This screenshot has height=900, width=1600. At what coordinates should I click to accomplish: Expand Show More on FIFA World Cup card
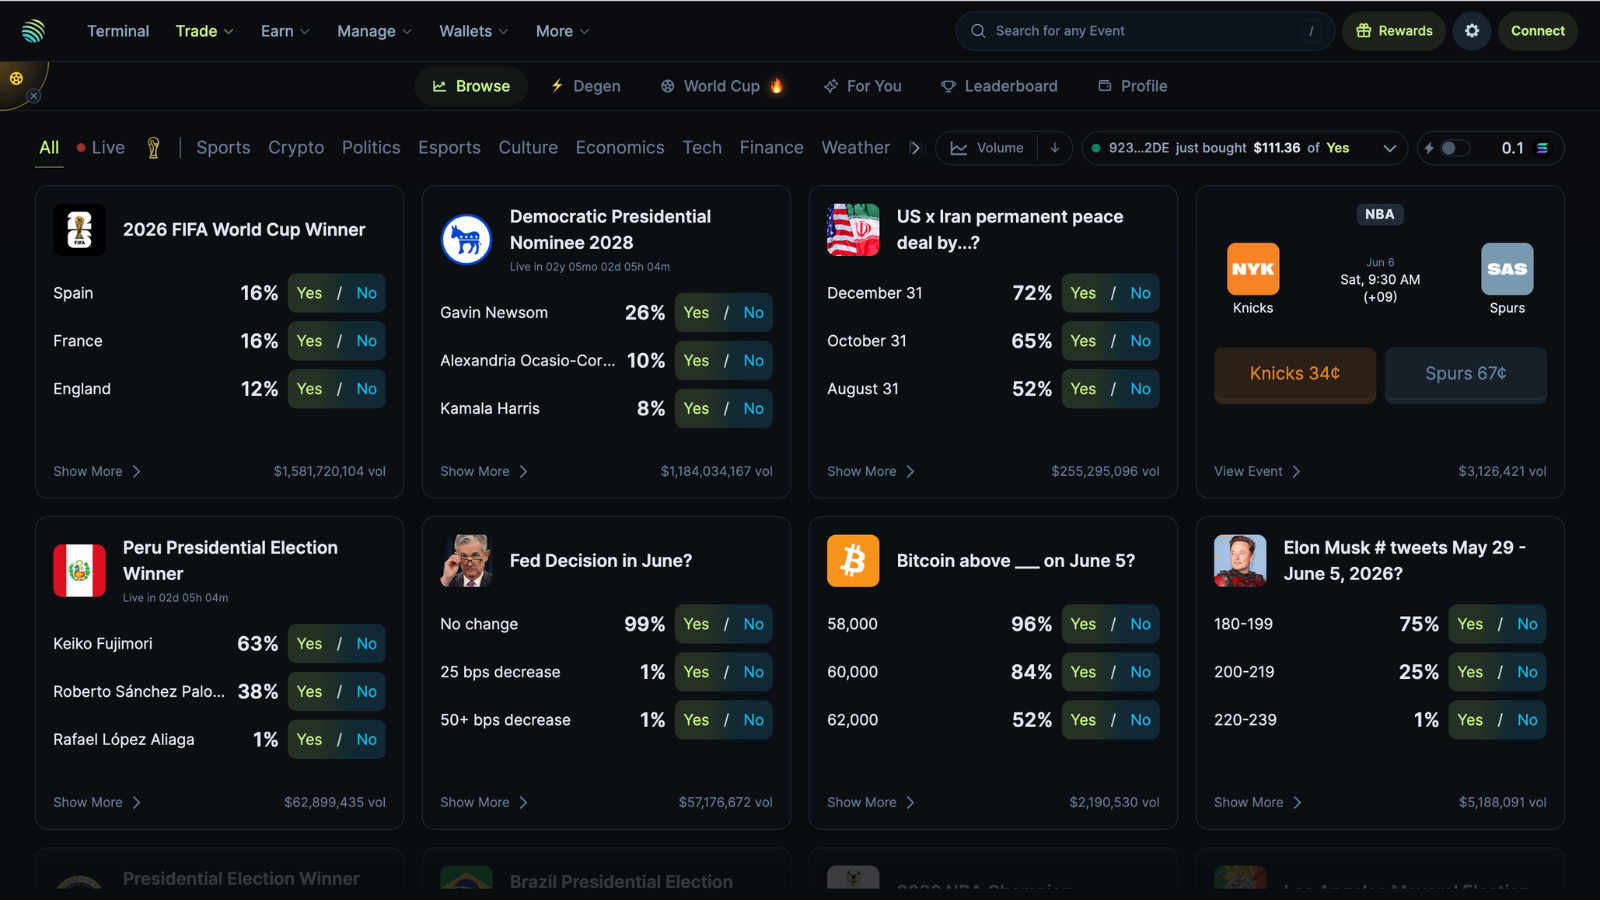(x=97, y=471)
